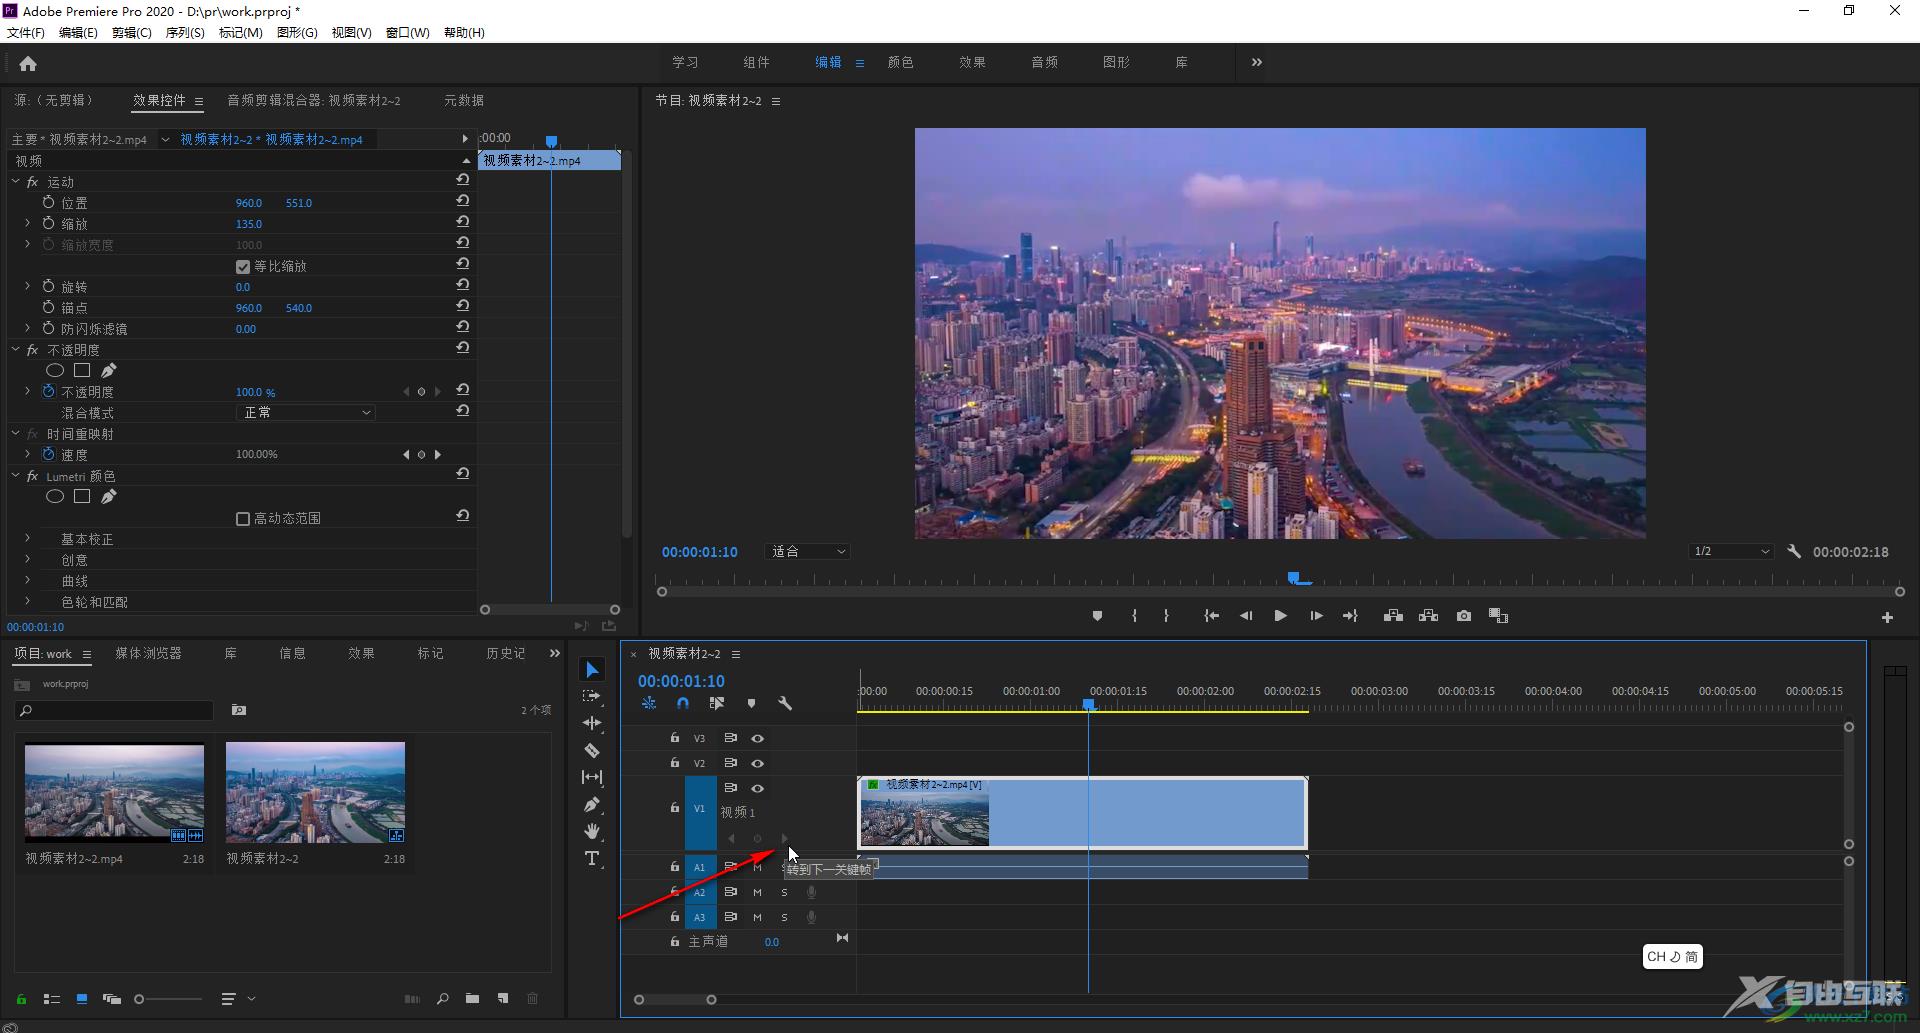The image size is (1920, 1033).
Task: Go to In point in Program monitor
Action: [x=1211, y=616]
